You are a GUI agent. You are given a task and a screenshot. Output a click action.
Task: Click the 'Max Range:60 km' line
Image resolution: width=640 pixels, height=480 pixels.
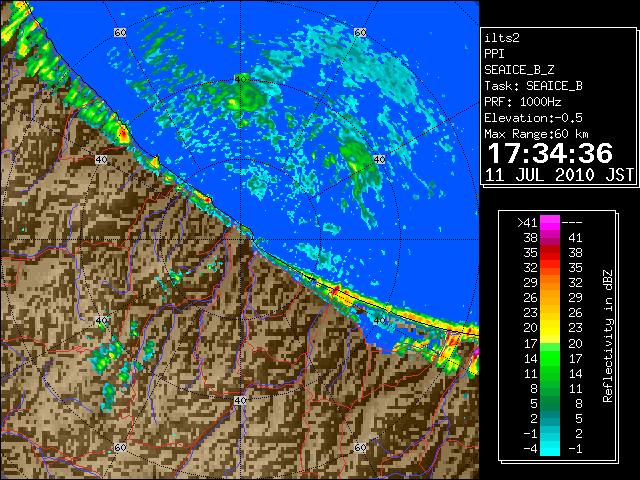tap(536, 134)
